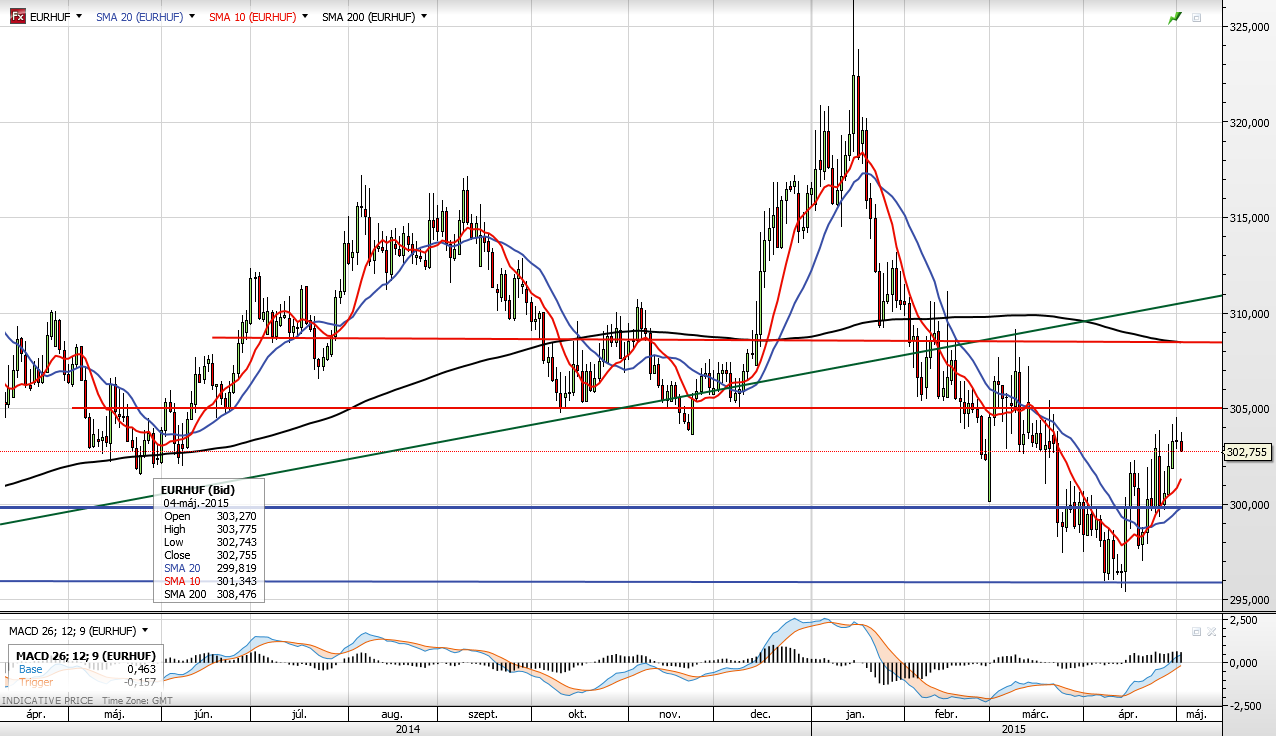Screen dimensions: 1276x736
Task: Click the Open 303,270 row
Action: (x=210, y=516)
